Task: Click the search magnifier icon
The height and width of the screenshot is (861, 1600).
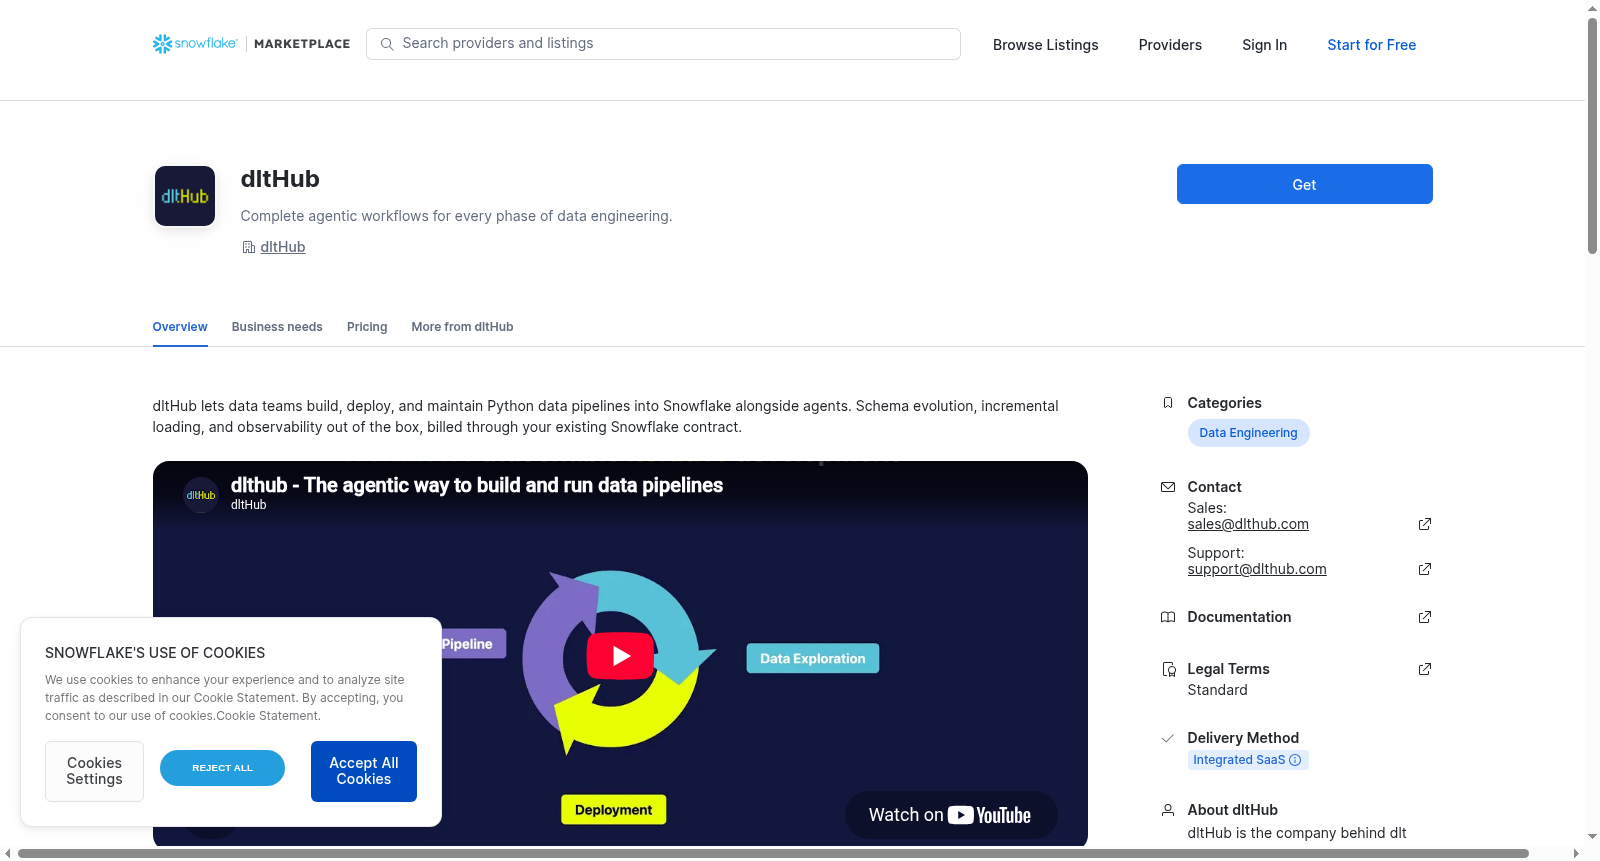Action: point(387,44)
